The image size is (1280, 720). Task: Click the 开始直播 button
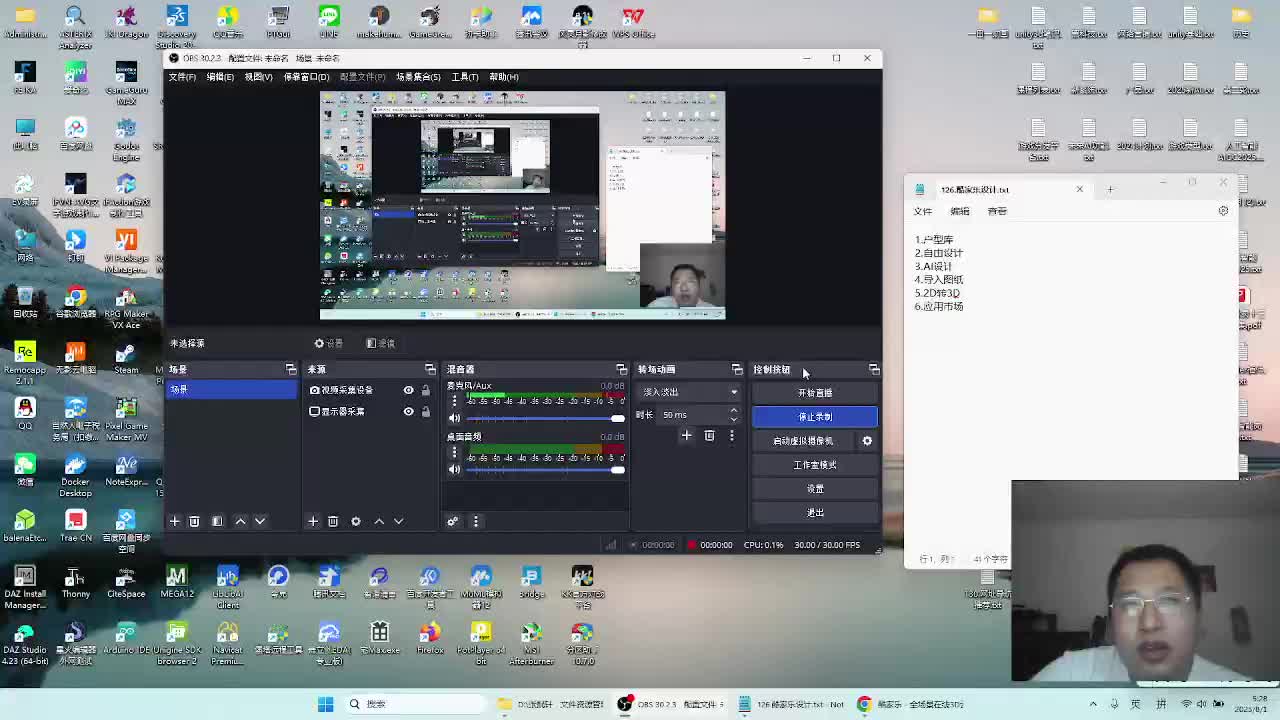pyautogui.click(x=814, y=393)
